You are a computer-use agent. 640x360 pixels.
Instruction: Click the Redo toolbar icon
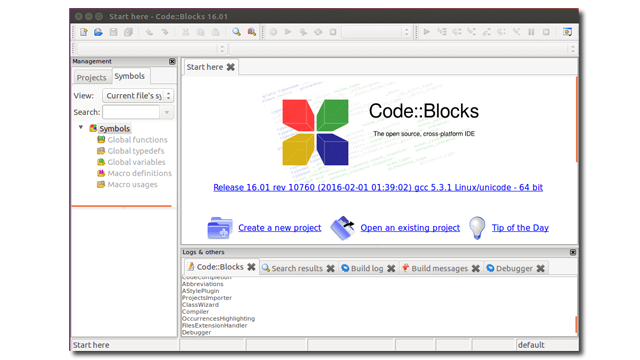164,32
